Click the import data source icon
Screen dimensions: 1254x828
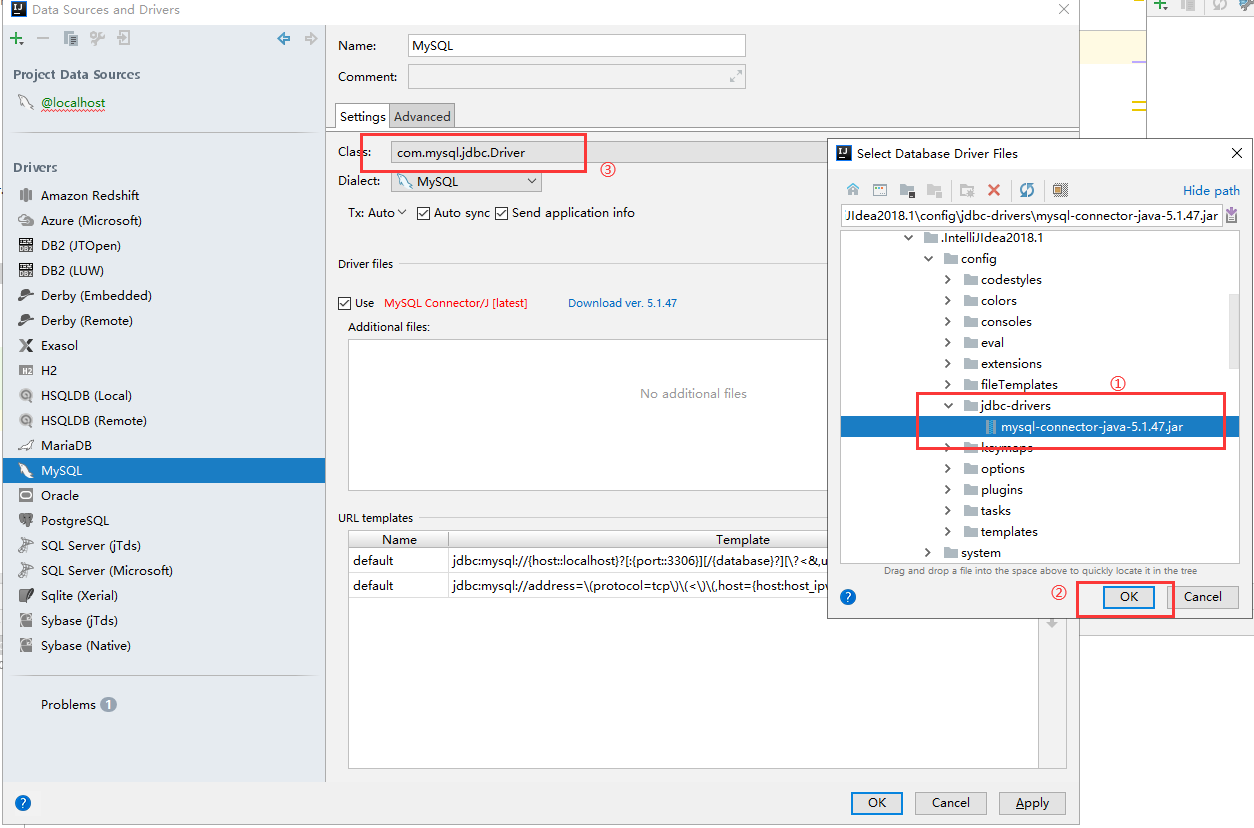[124, 38]
